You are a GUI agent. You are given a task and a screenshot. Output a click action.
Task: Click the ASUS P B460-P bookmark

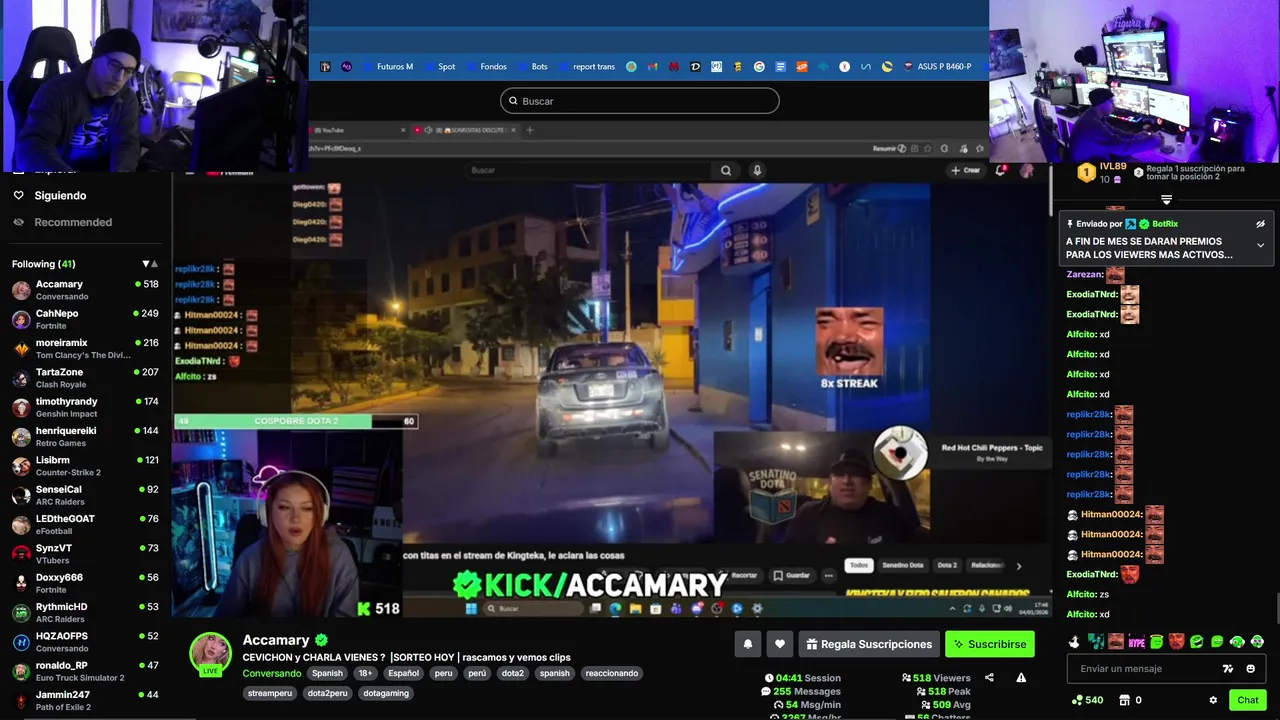pos(937,67)
